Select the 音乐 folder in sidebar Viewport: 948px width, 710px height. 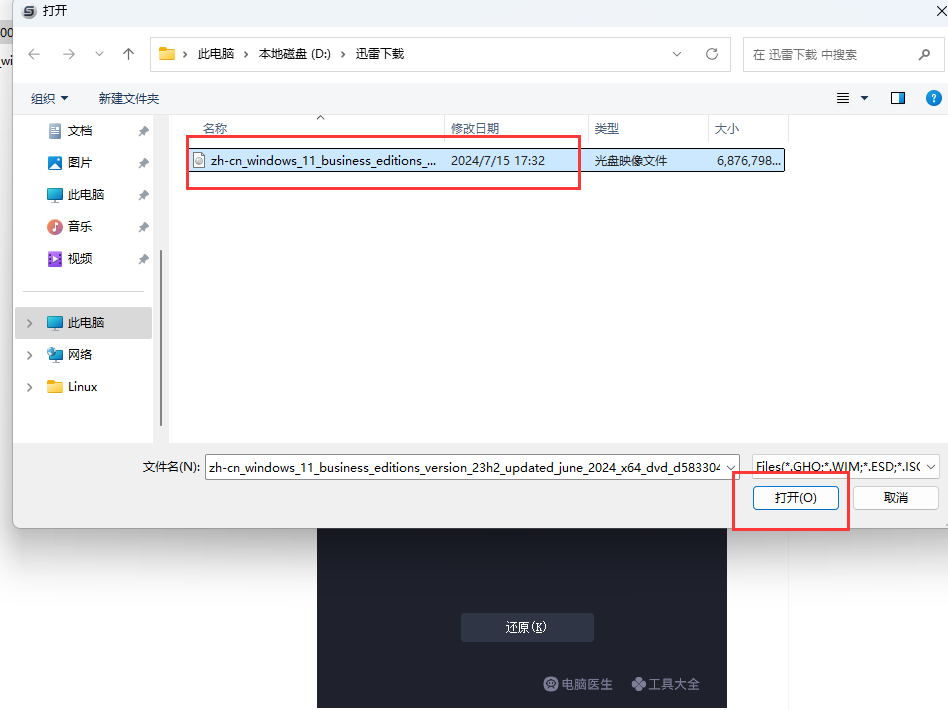(x=80, y=227)
